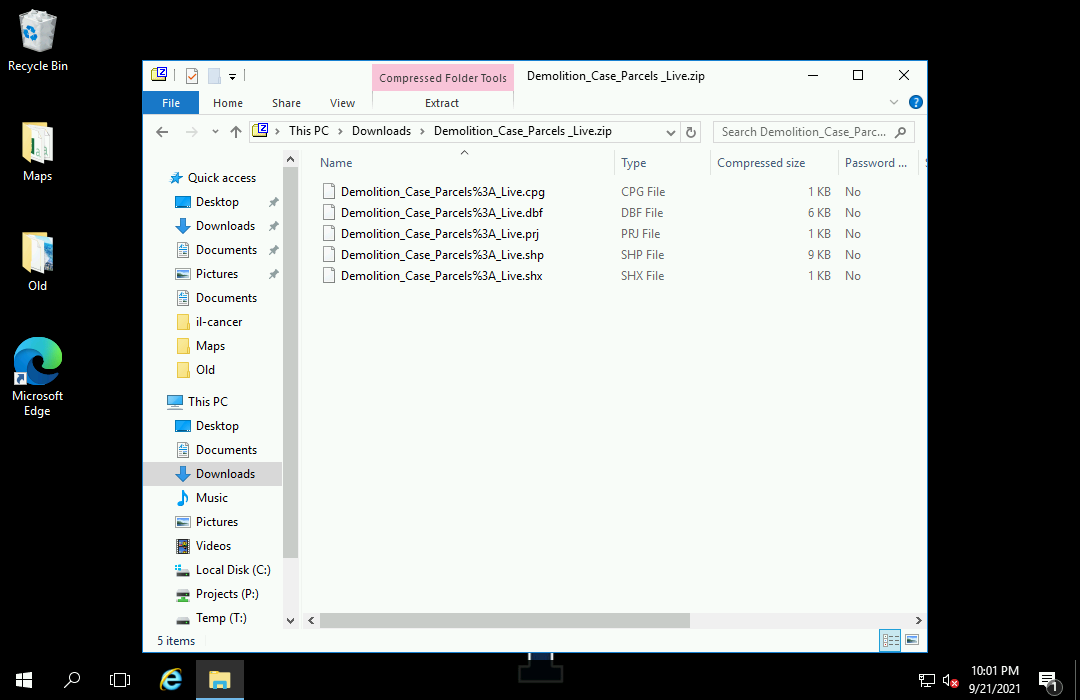Refresh the current folder view
Viewport: 1080px width, 700px height.
tap(691, 132)
